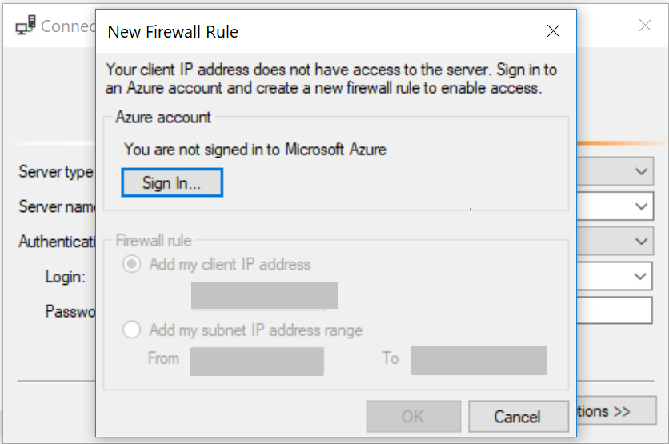Close the background Connect window
Screen dimensions: 669x444
pos(642,26)
